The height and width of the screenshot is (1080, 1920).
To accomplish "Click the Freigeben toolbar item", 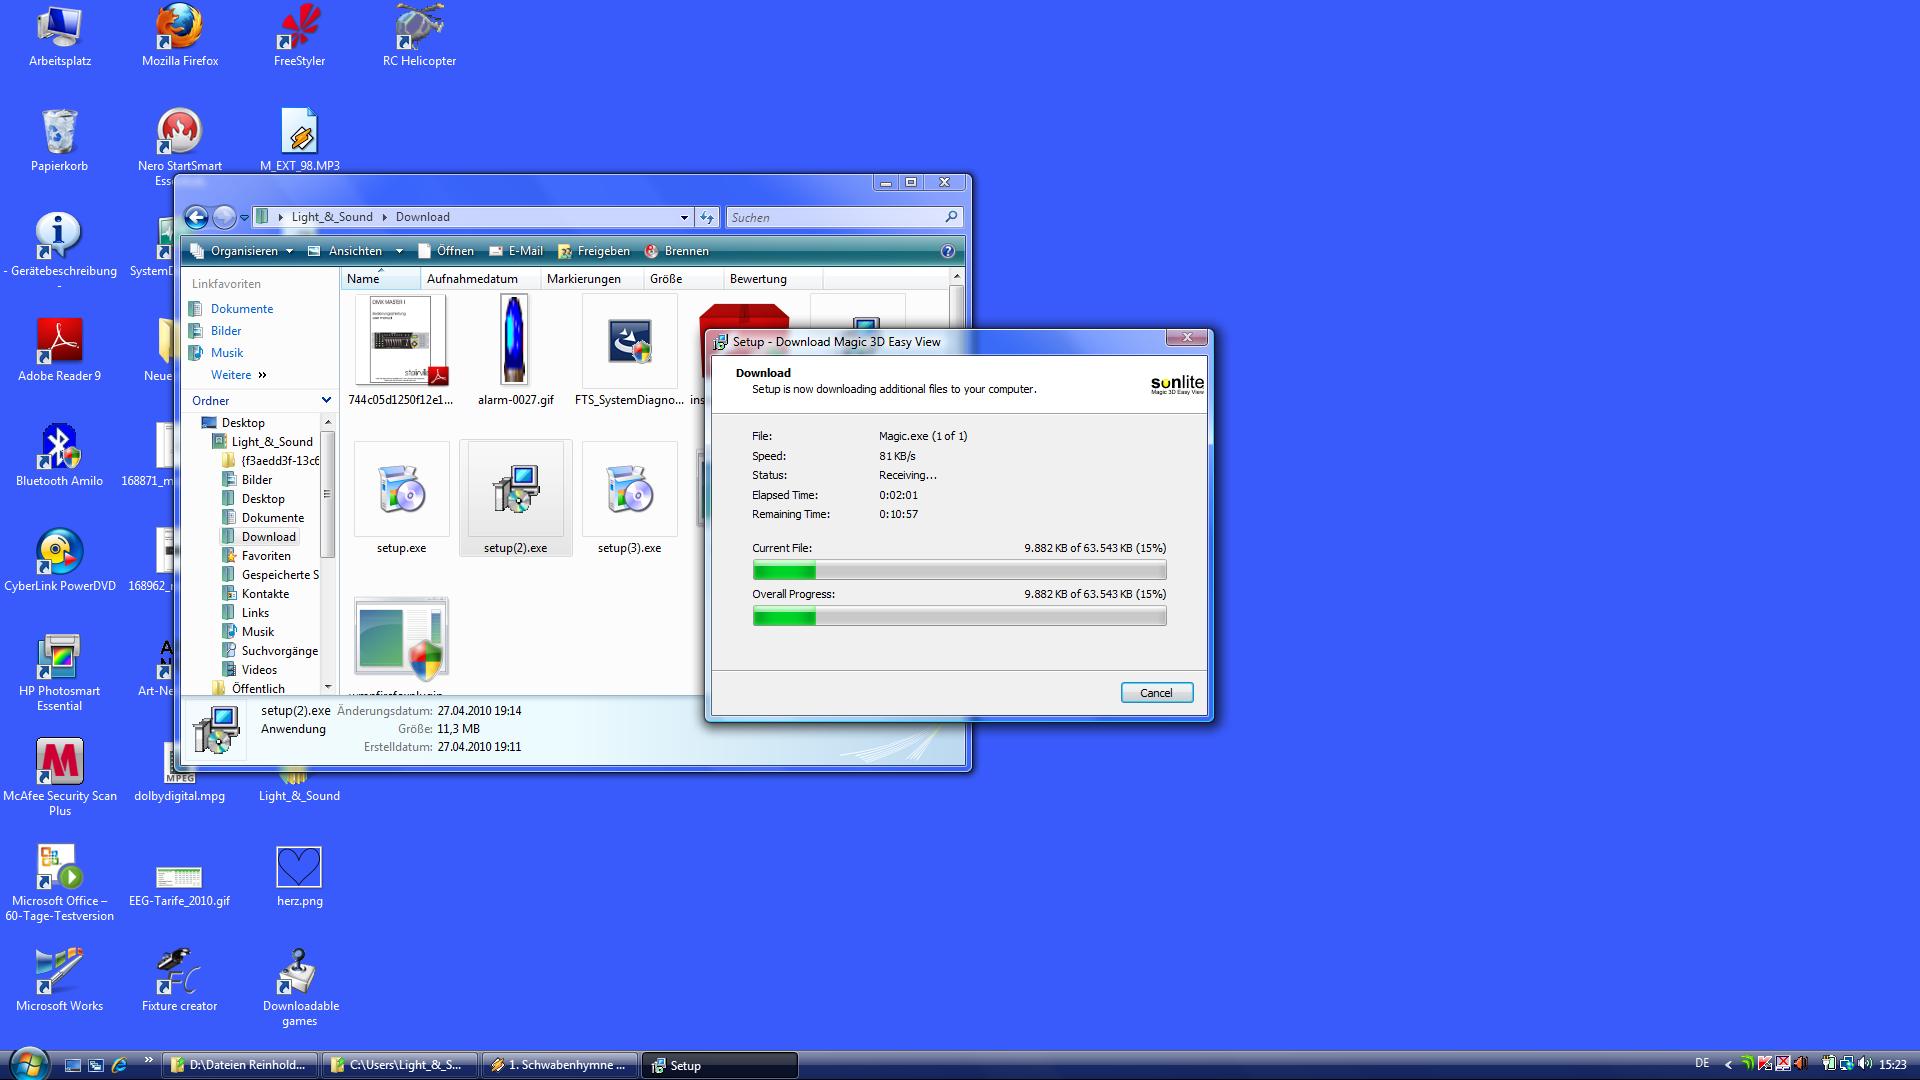I will click(x=603, y=251).
